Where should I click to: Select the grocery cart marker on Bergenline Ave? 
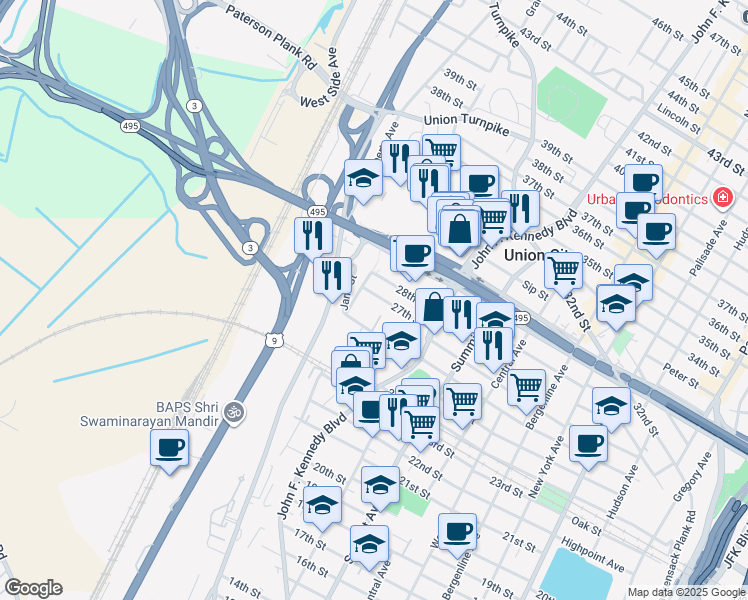click(x=526, y=391)
